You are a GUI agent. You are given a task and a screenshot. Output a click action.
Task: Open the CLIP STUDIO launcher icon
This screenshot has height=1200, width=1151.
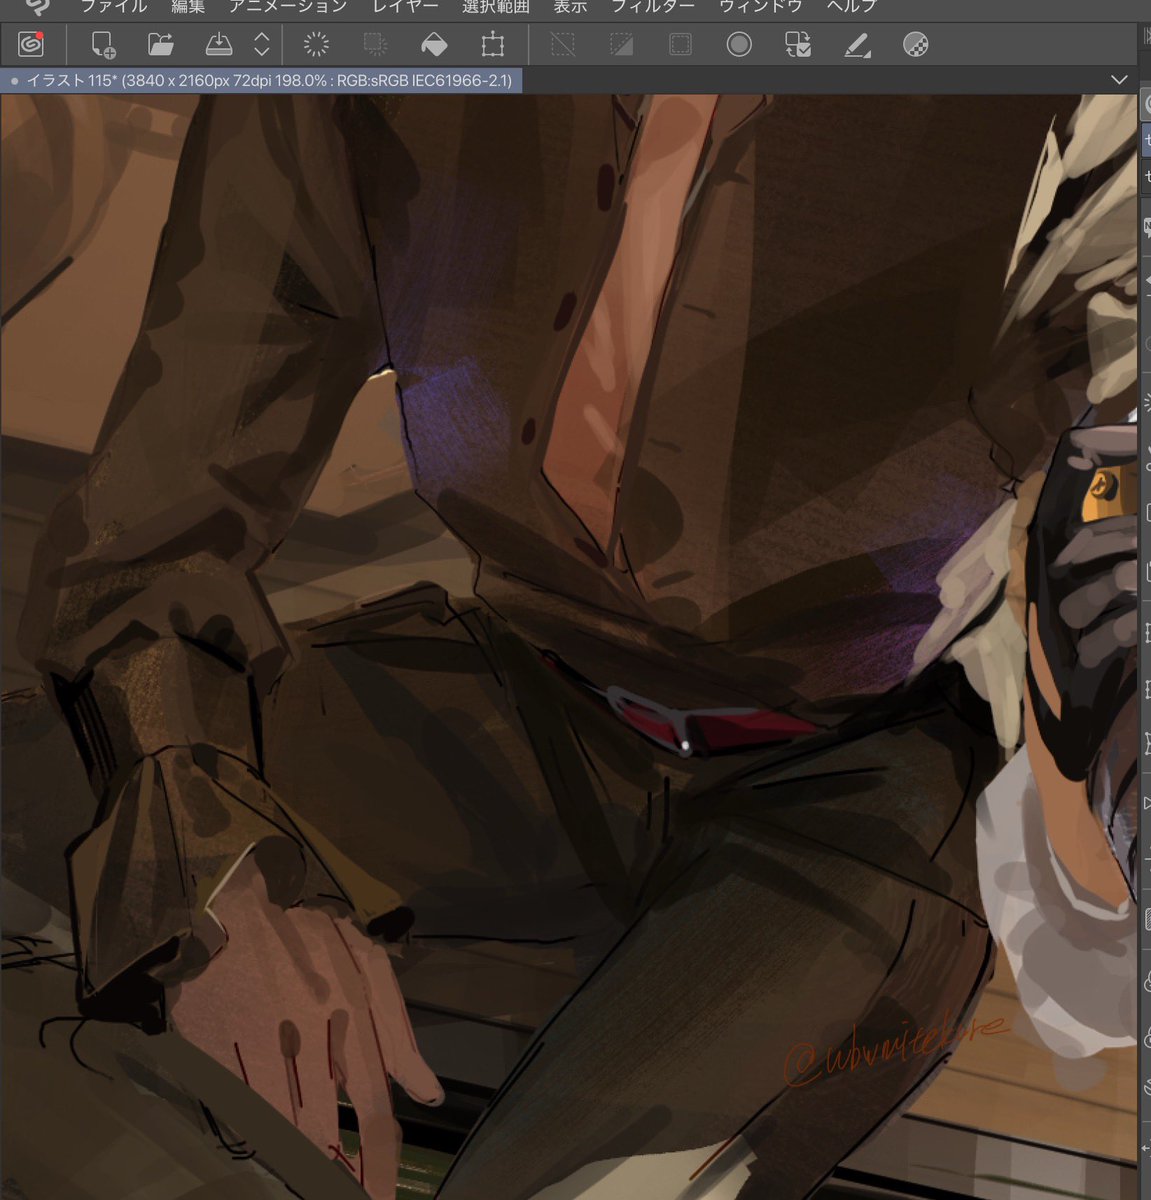point(31,44)
